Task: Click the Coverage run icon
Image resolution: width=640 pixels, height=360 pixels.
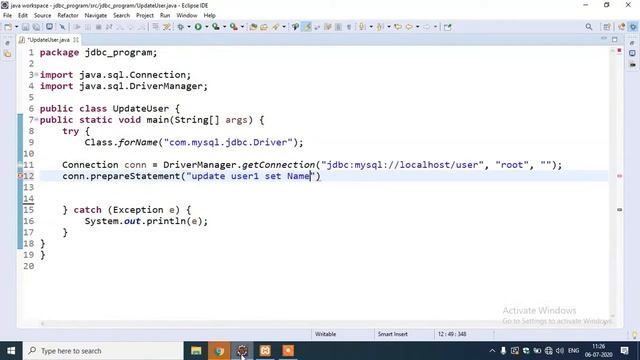Action: pos(216,27)
